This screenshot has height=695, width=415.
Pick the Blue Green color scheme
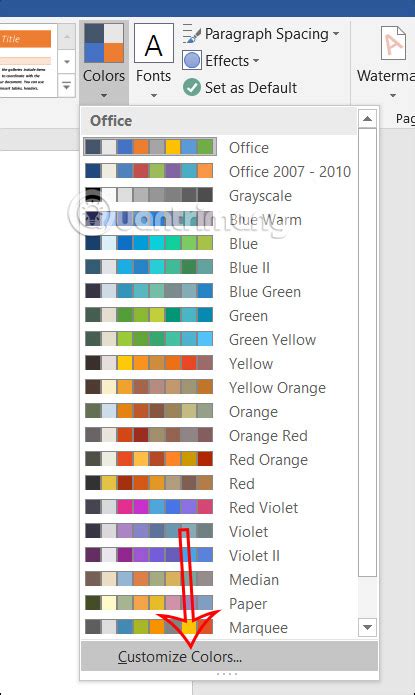coord(219,291)
